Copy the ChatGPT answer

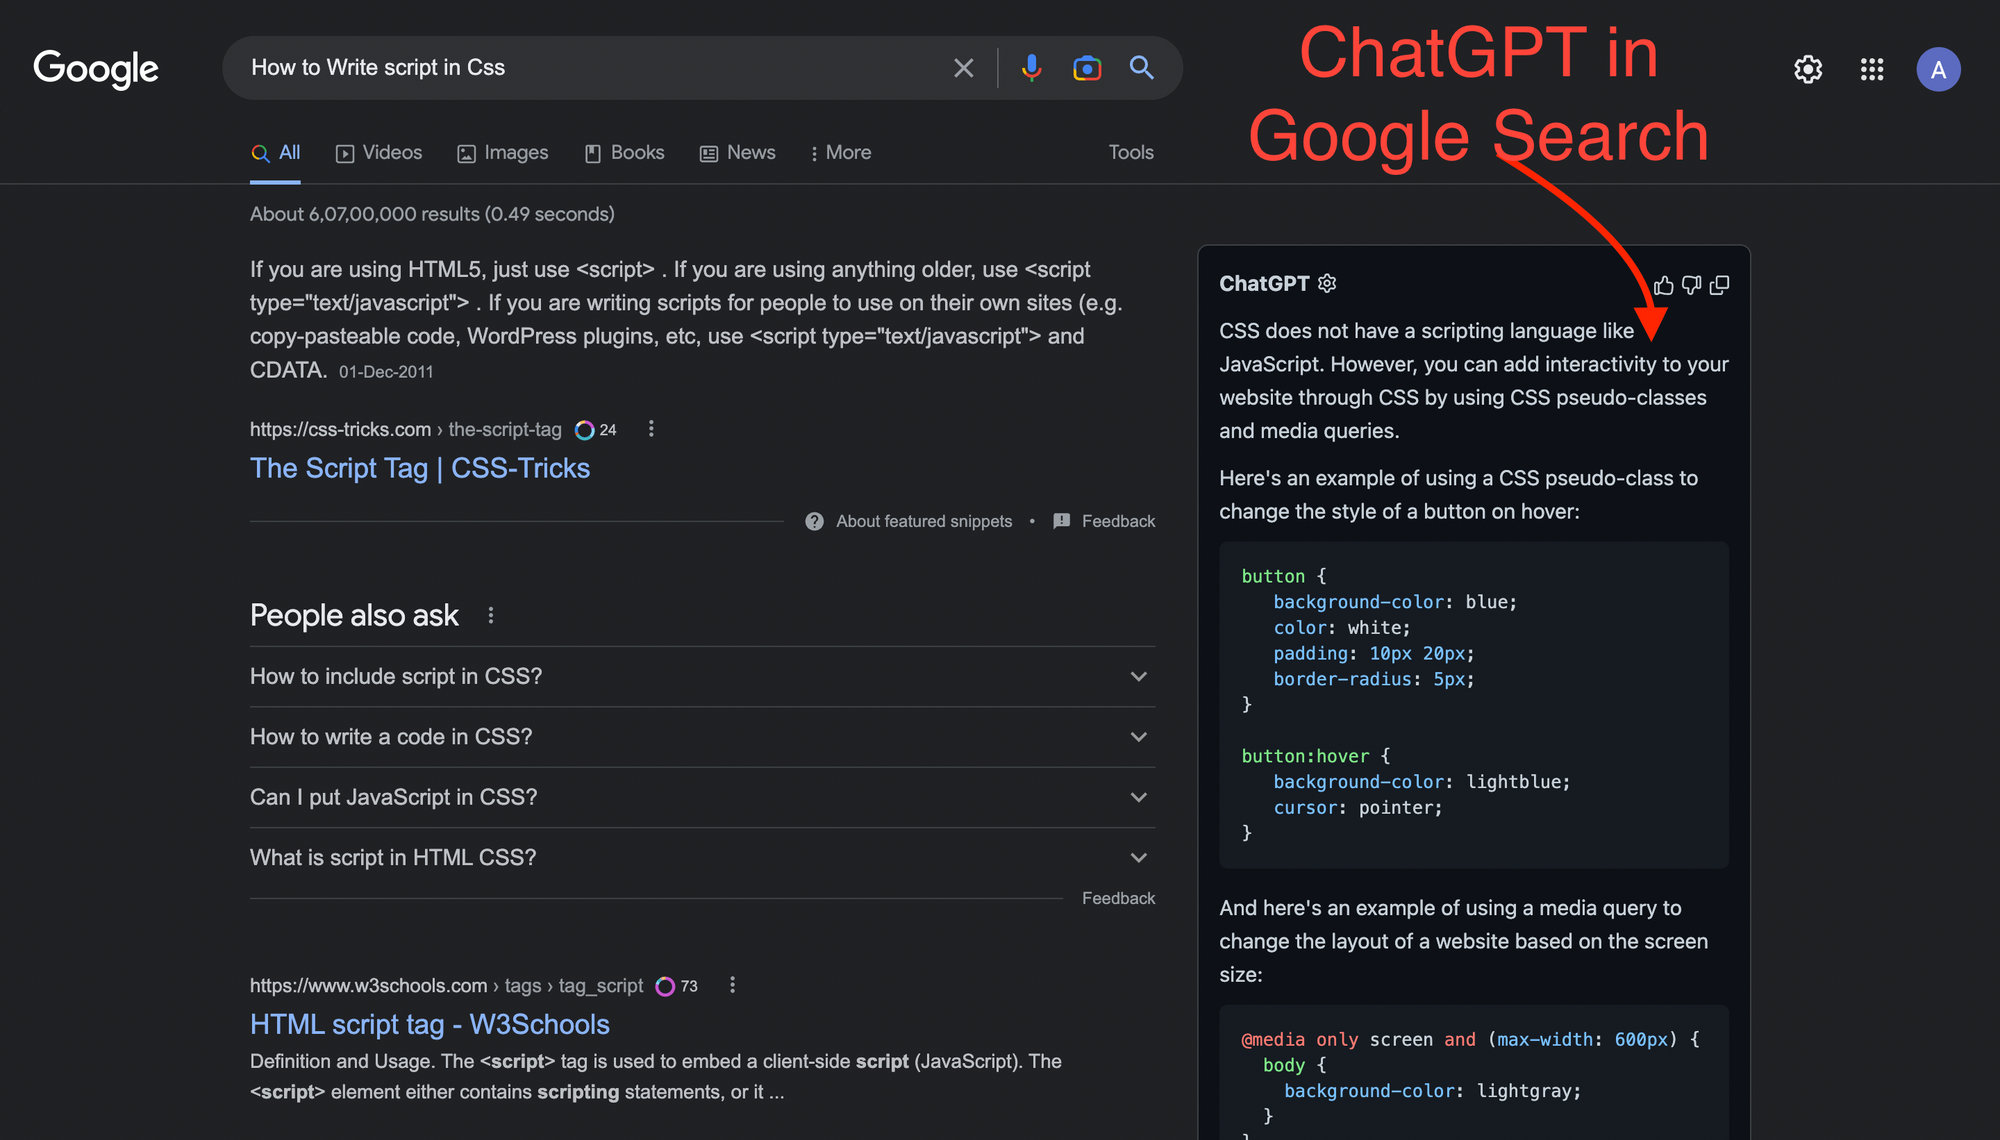tap(1719, 286)
